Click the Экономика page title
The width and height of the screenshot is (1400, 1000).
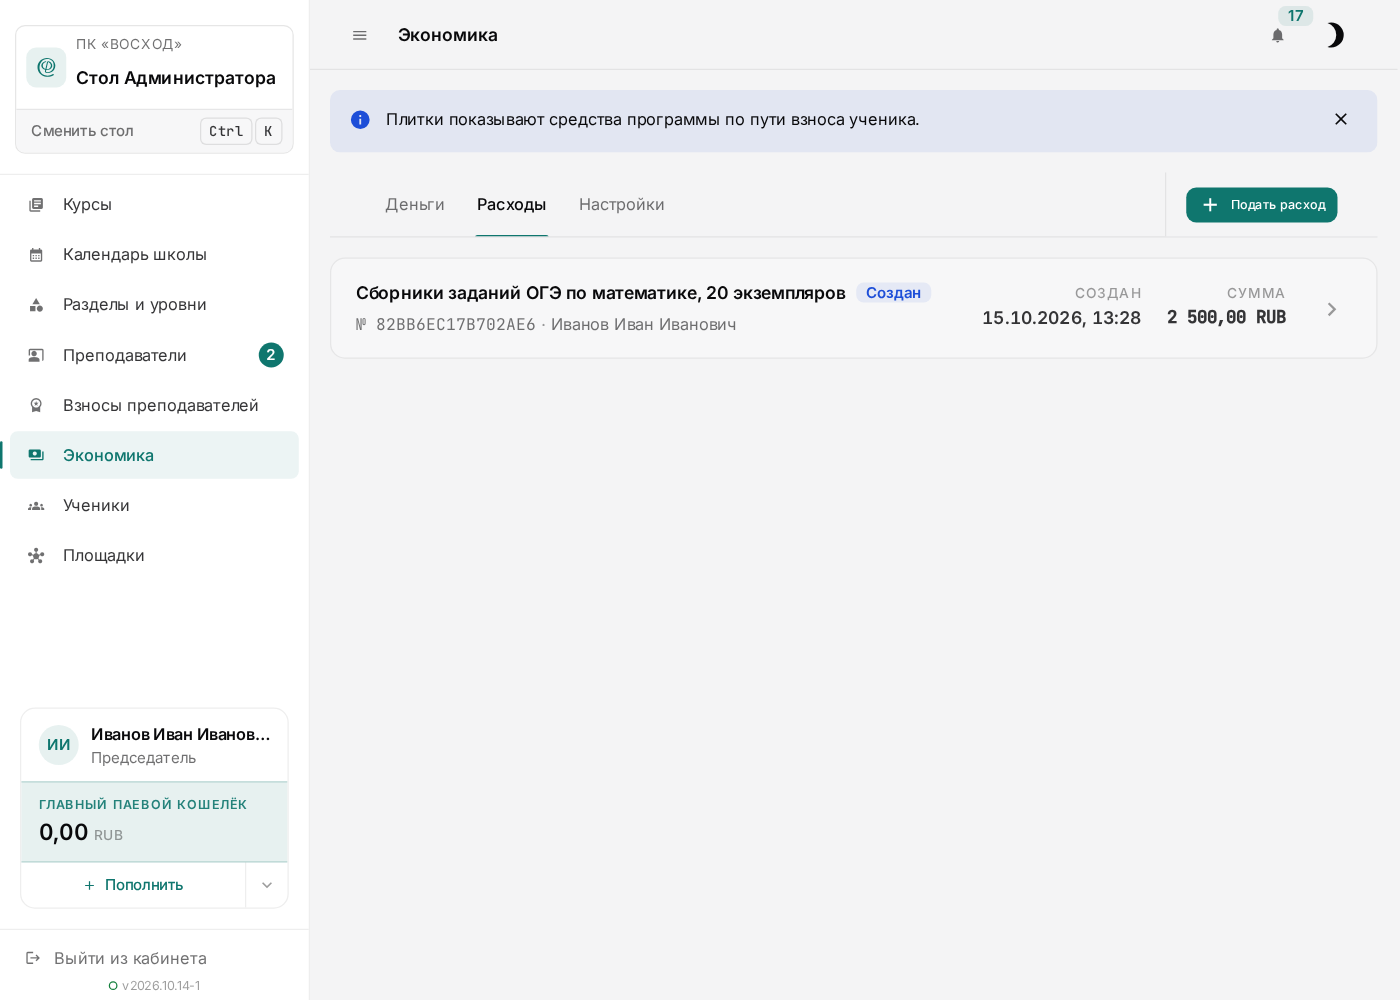(x=448, y=36)
